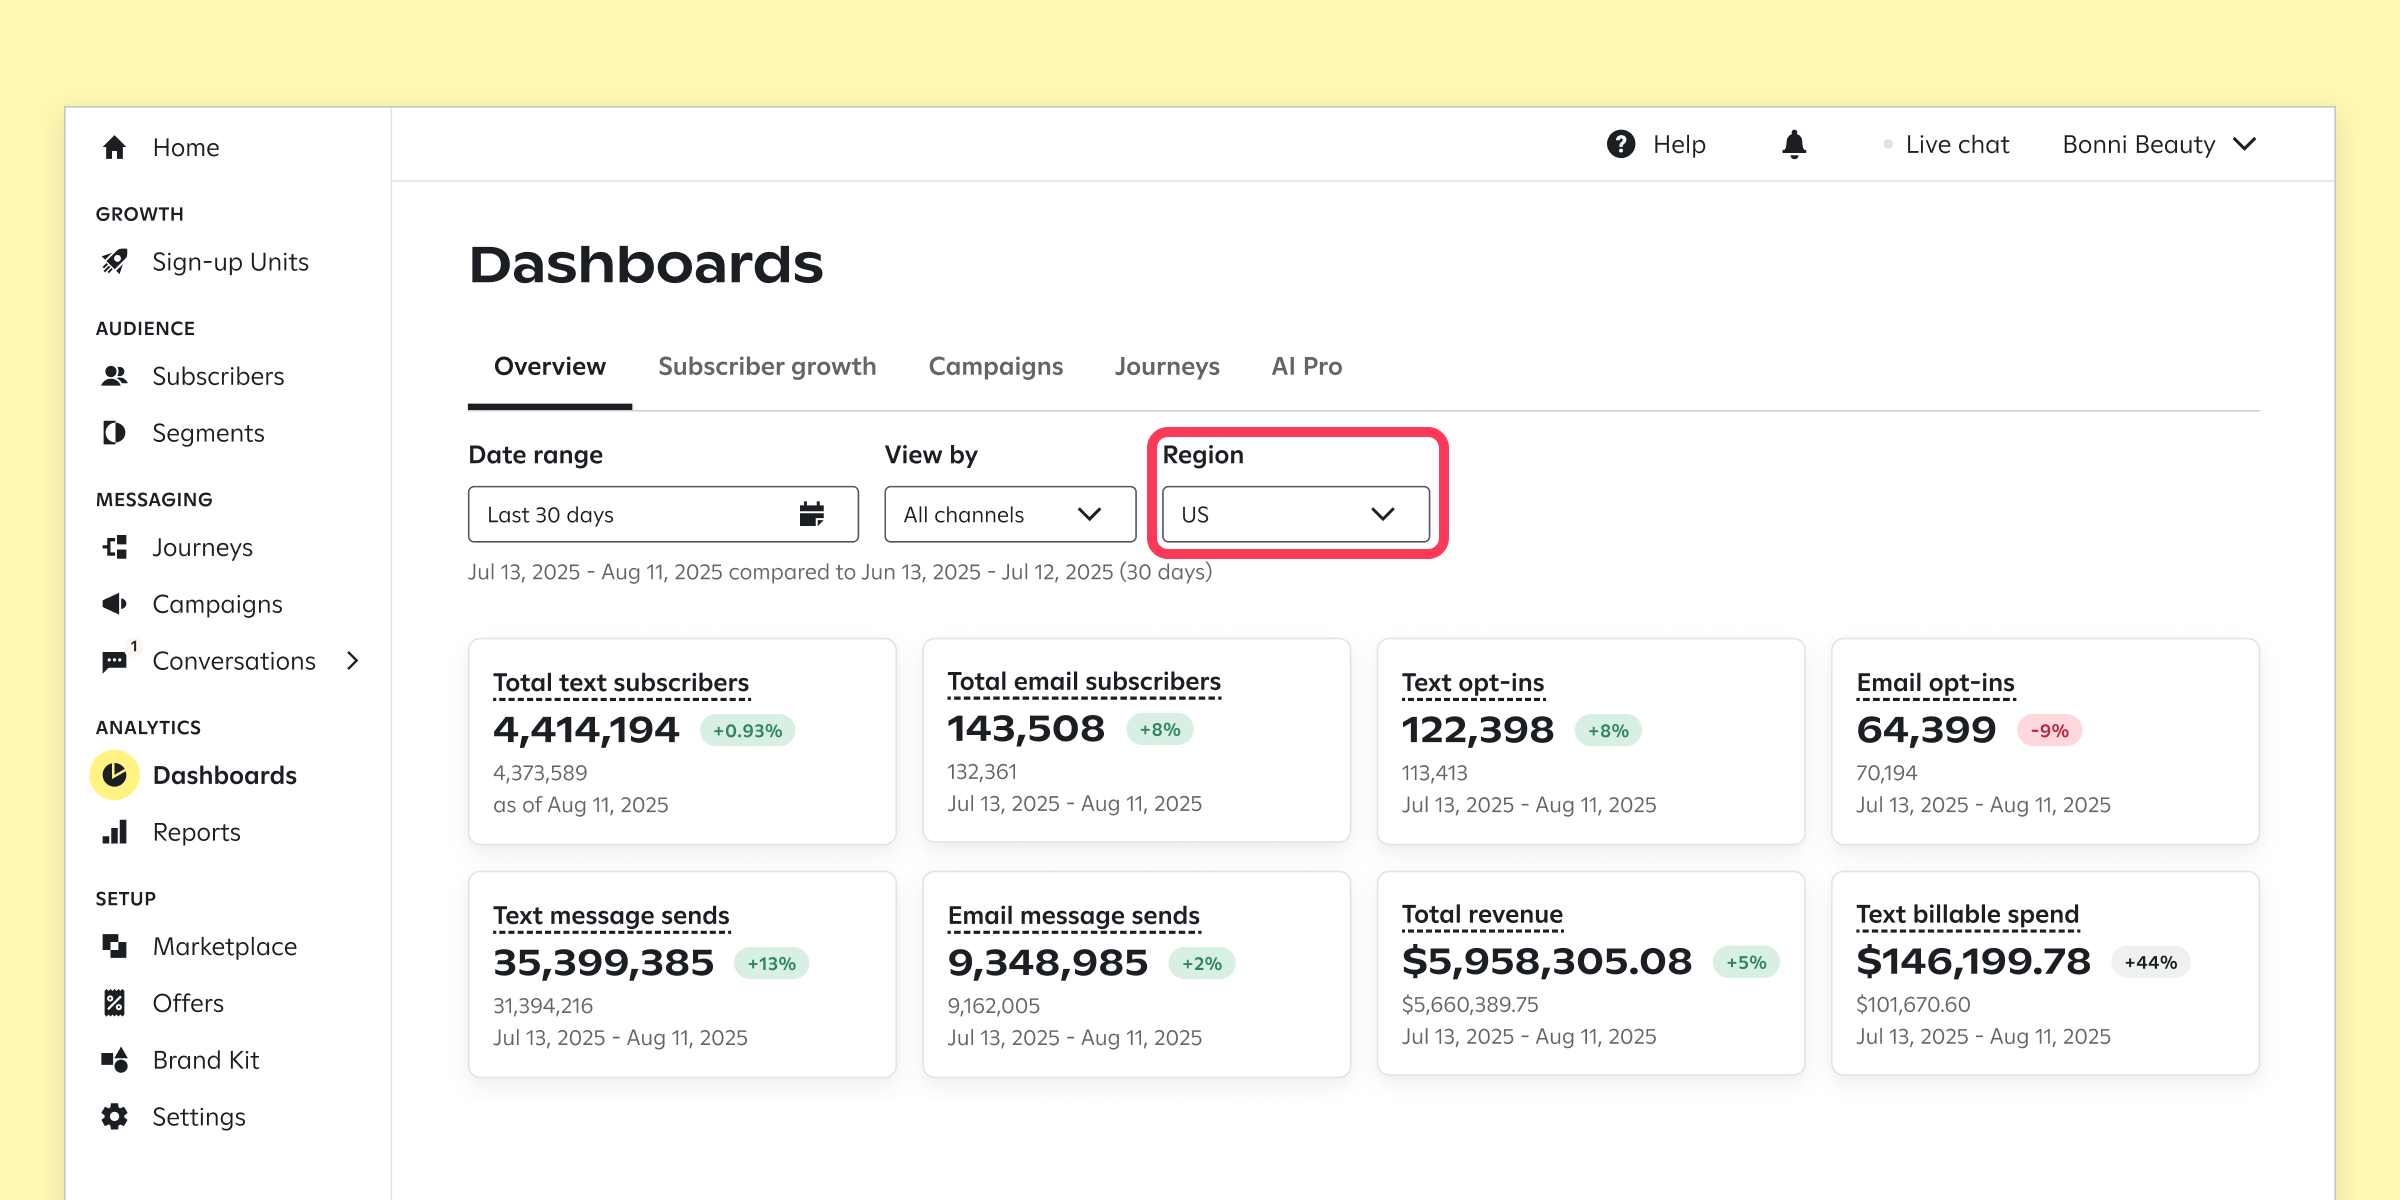The image size is (2400, 1200).
Task: Expand the Bonni Beauty account menu
Action: click(2160, 145)
